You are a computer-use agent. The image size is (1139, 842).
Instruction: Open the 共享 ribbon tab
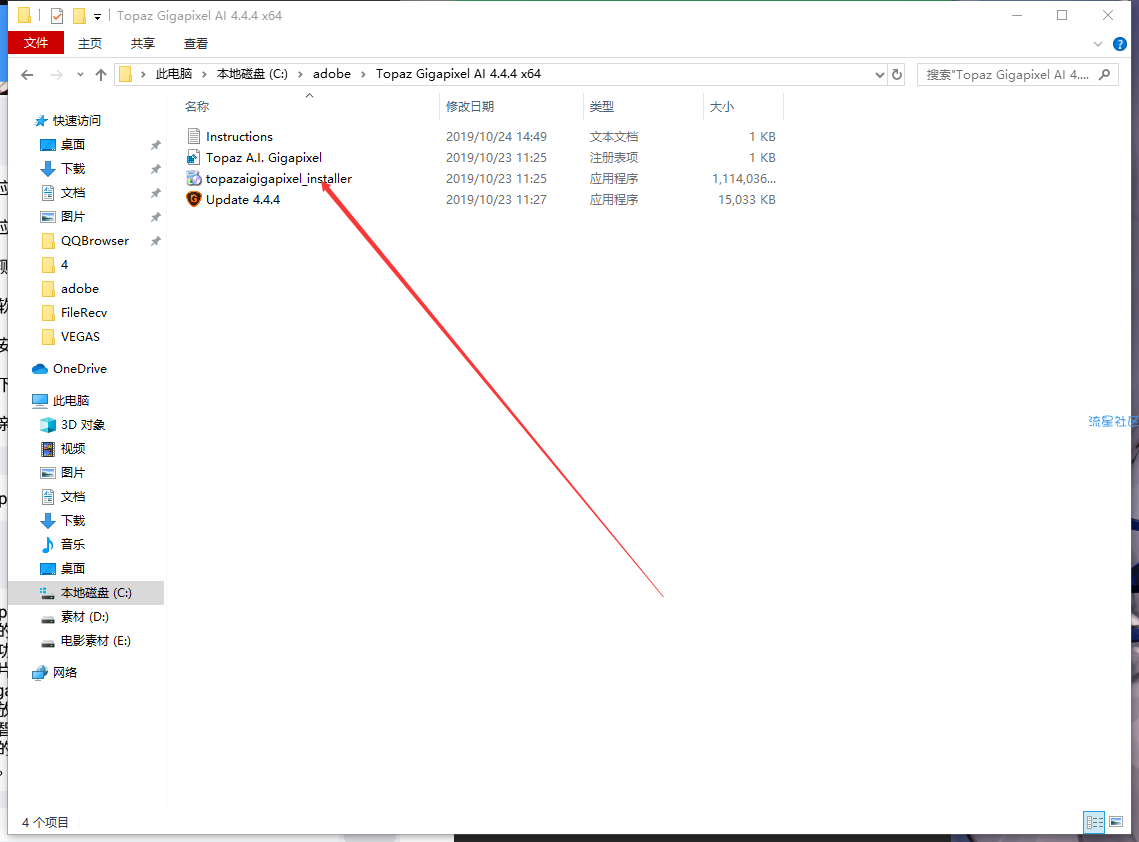coord(143,44)
